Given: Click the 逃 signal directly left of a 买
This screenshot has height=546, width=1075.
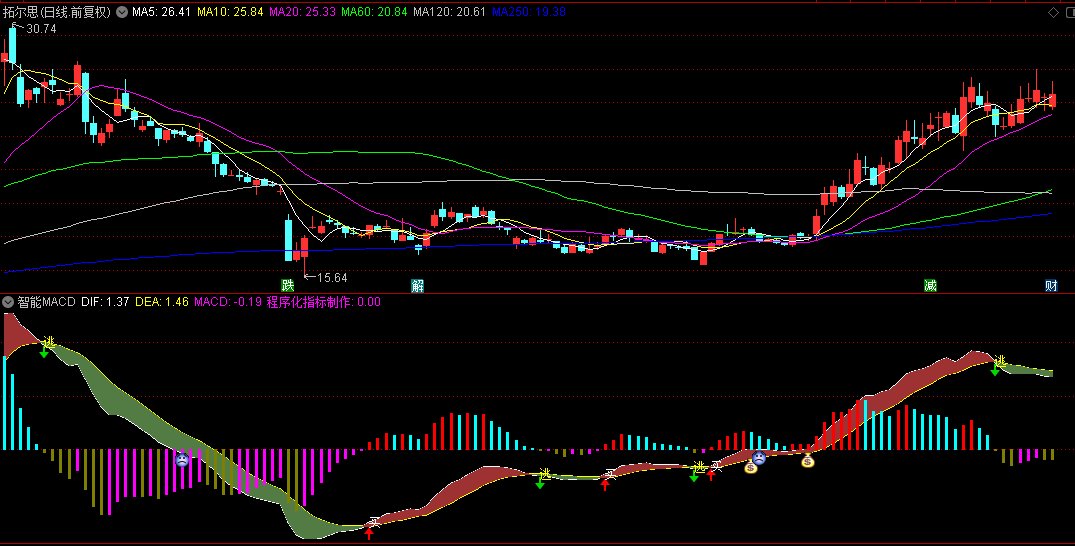Looking at the screenshot, I should [x=699, y=466].
